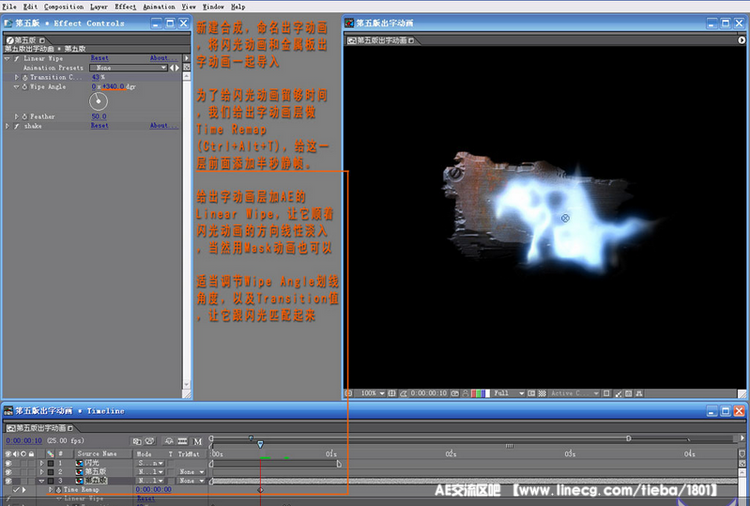The height and width of the screenshot is (506, 750).
Task: Open the Edit menu
Action: 30,7
